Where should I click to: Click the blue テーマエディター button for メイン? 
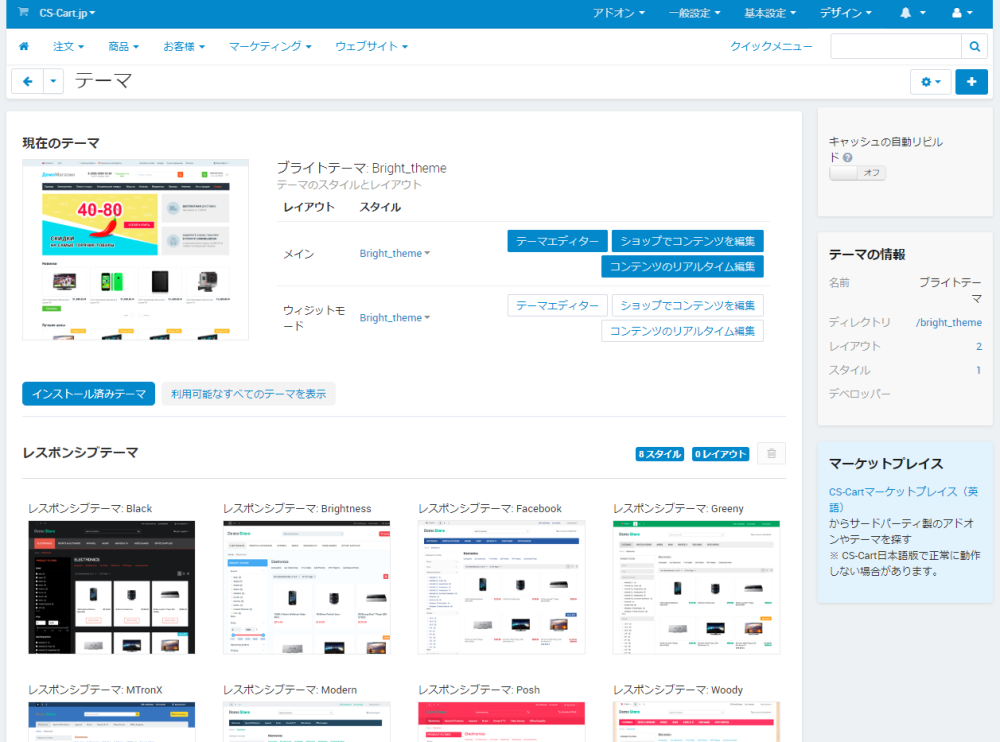coord(557,241)
